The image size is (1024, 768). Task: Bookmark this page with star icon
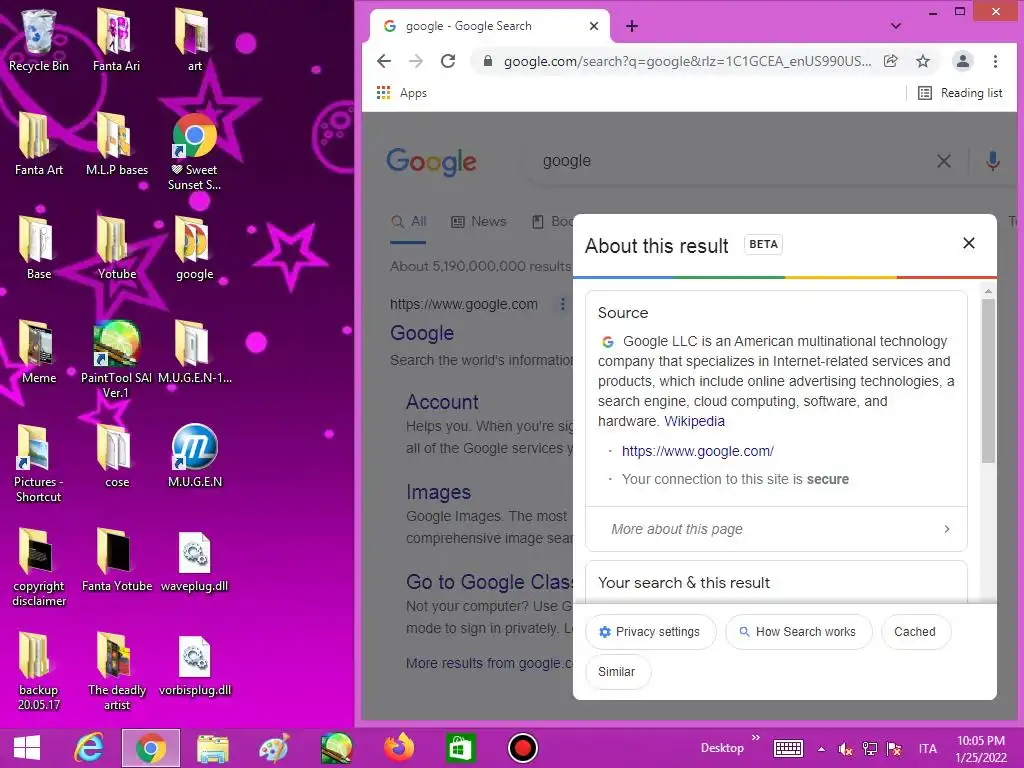[923, 61]
